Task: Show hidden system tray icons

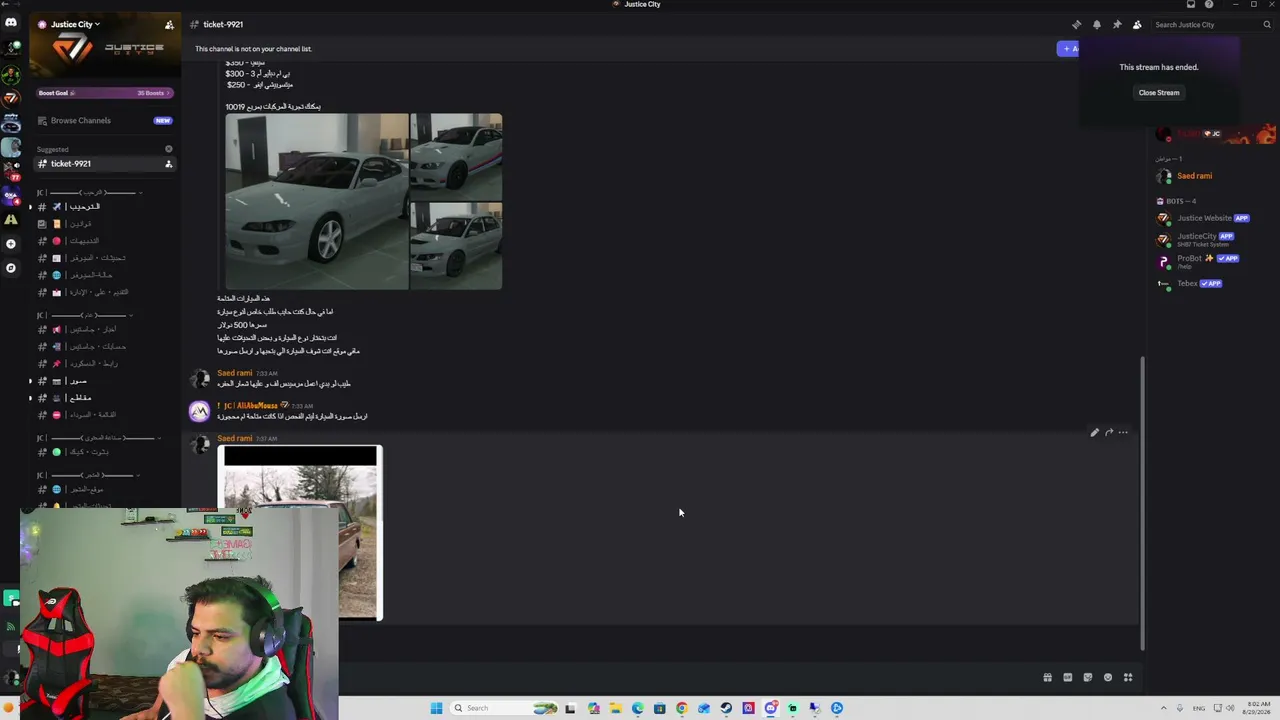Action: pyautogui.click(x=1162, y=708)
